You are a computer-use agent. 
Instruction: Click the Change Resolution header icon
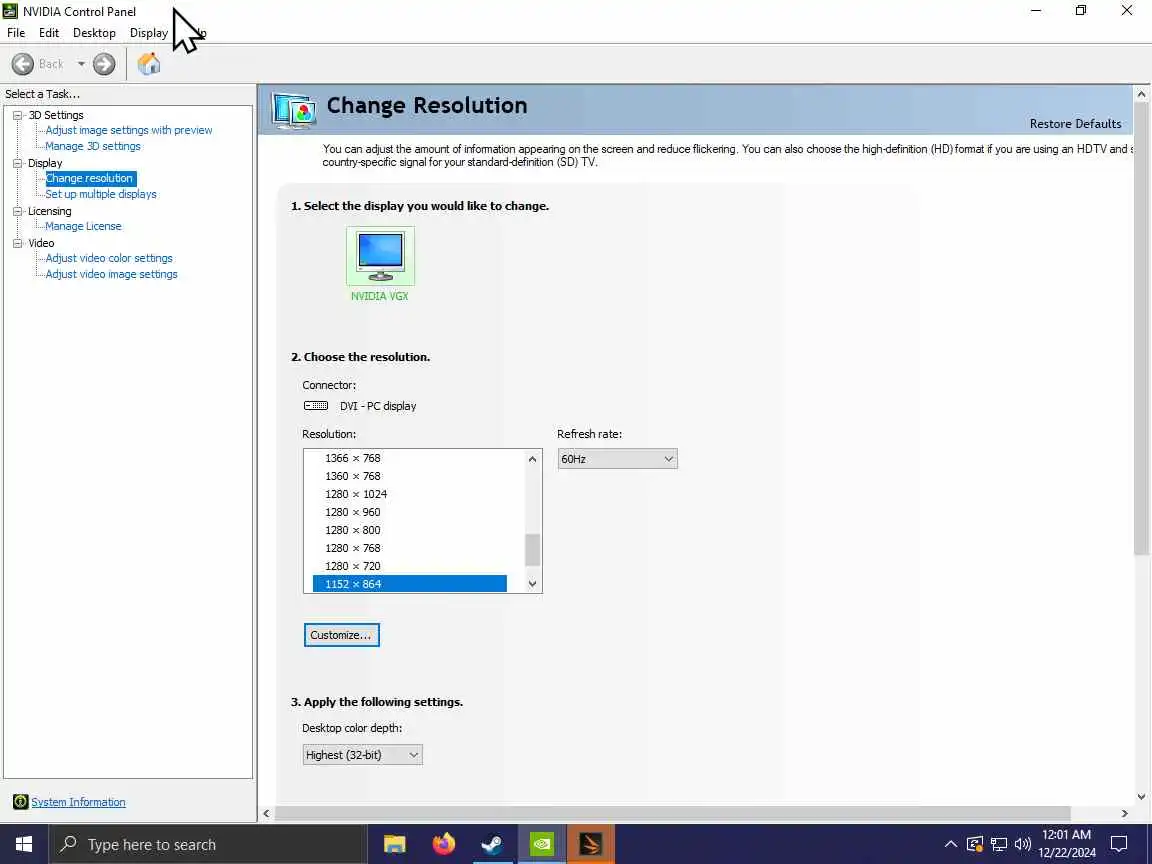point(294,110)
